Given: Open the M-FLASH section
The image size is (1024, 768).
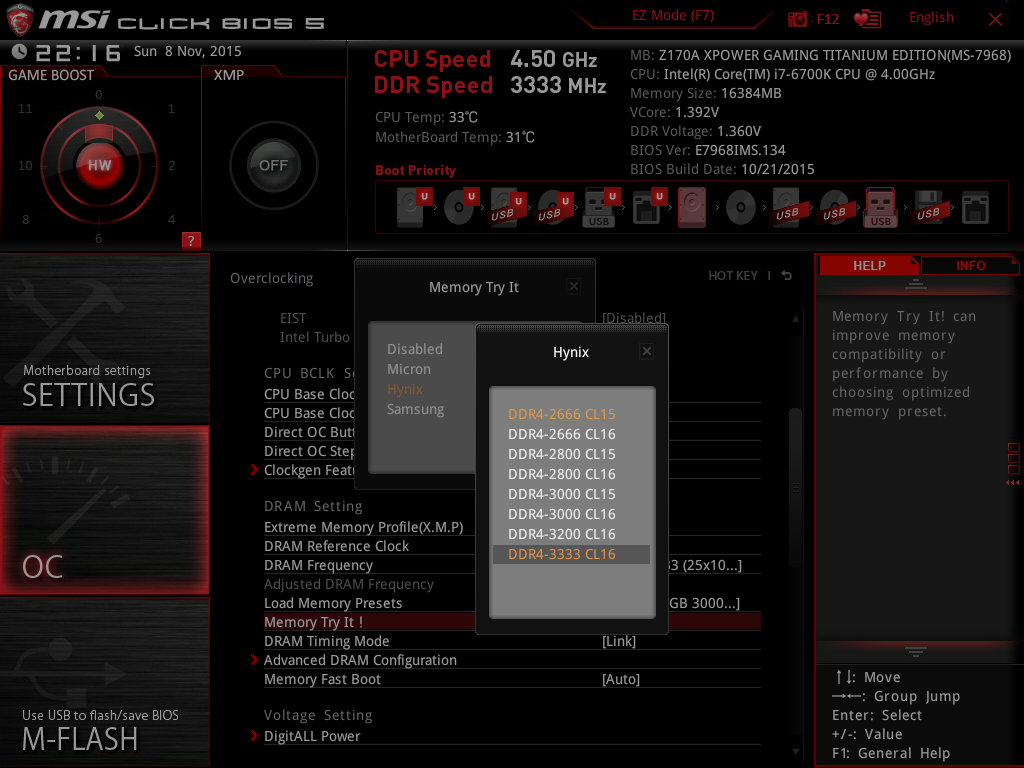Looking at the screenshot, I should click(x=104, y=682).
